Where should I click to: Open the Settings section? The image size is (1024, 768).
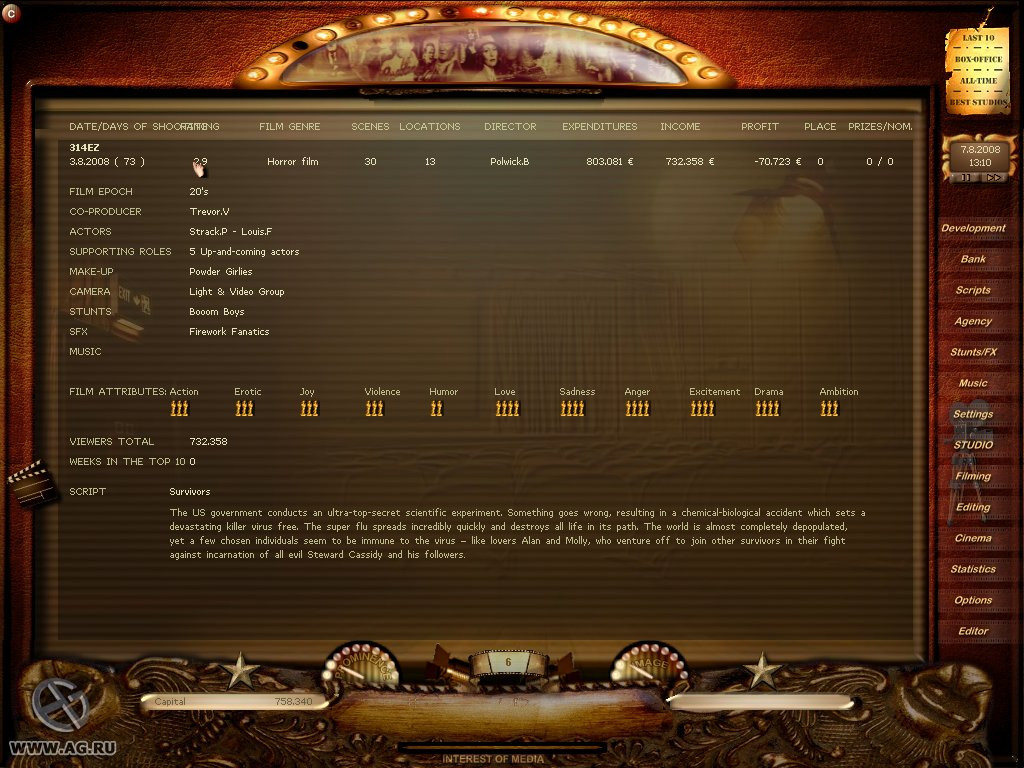(973, 414)
